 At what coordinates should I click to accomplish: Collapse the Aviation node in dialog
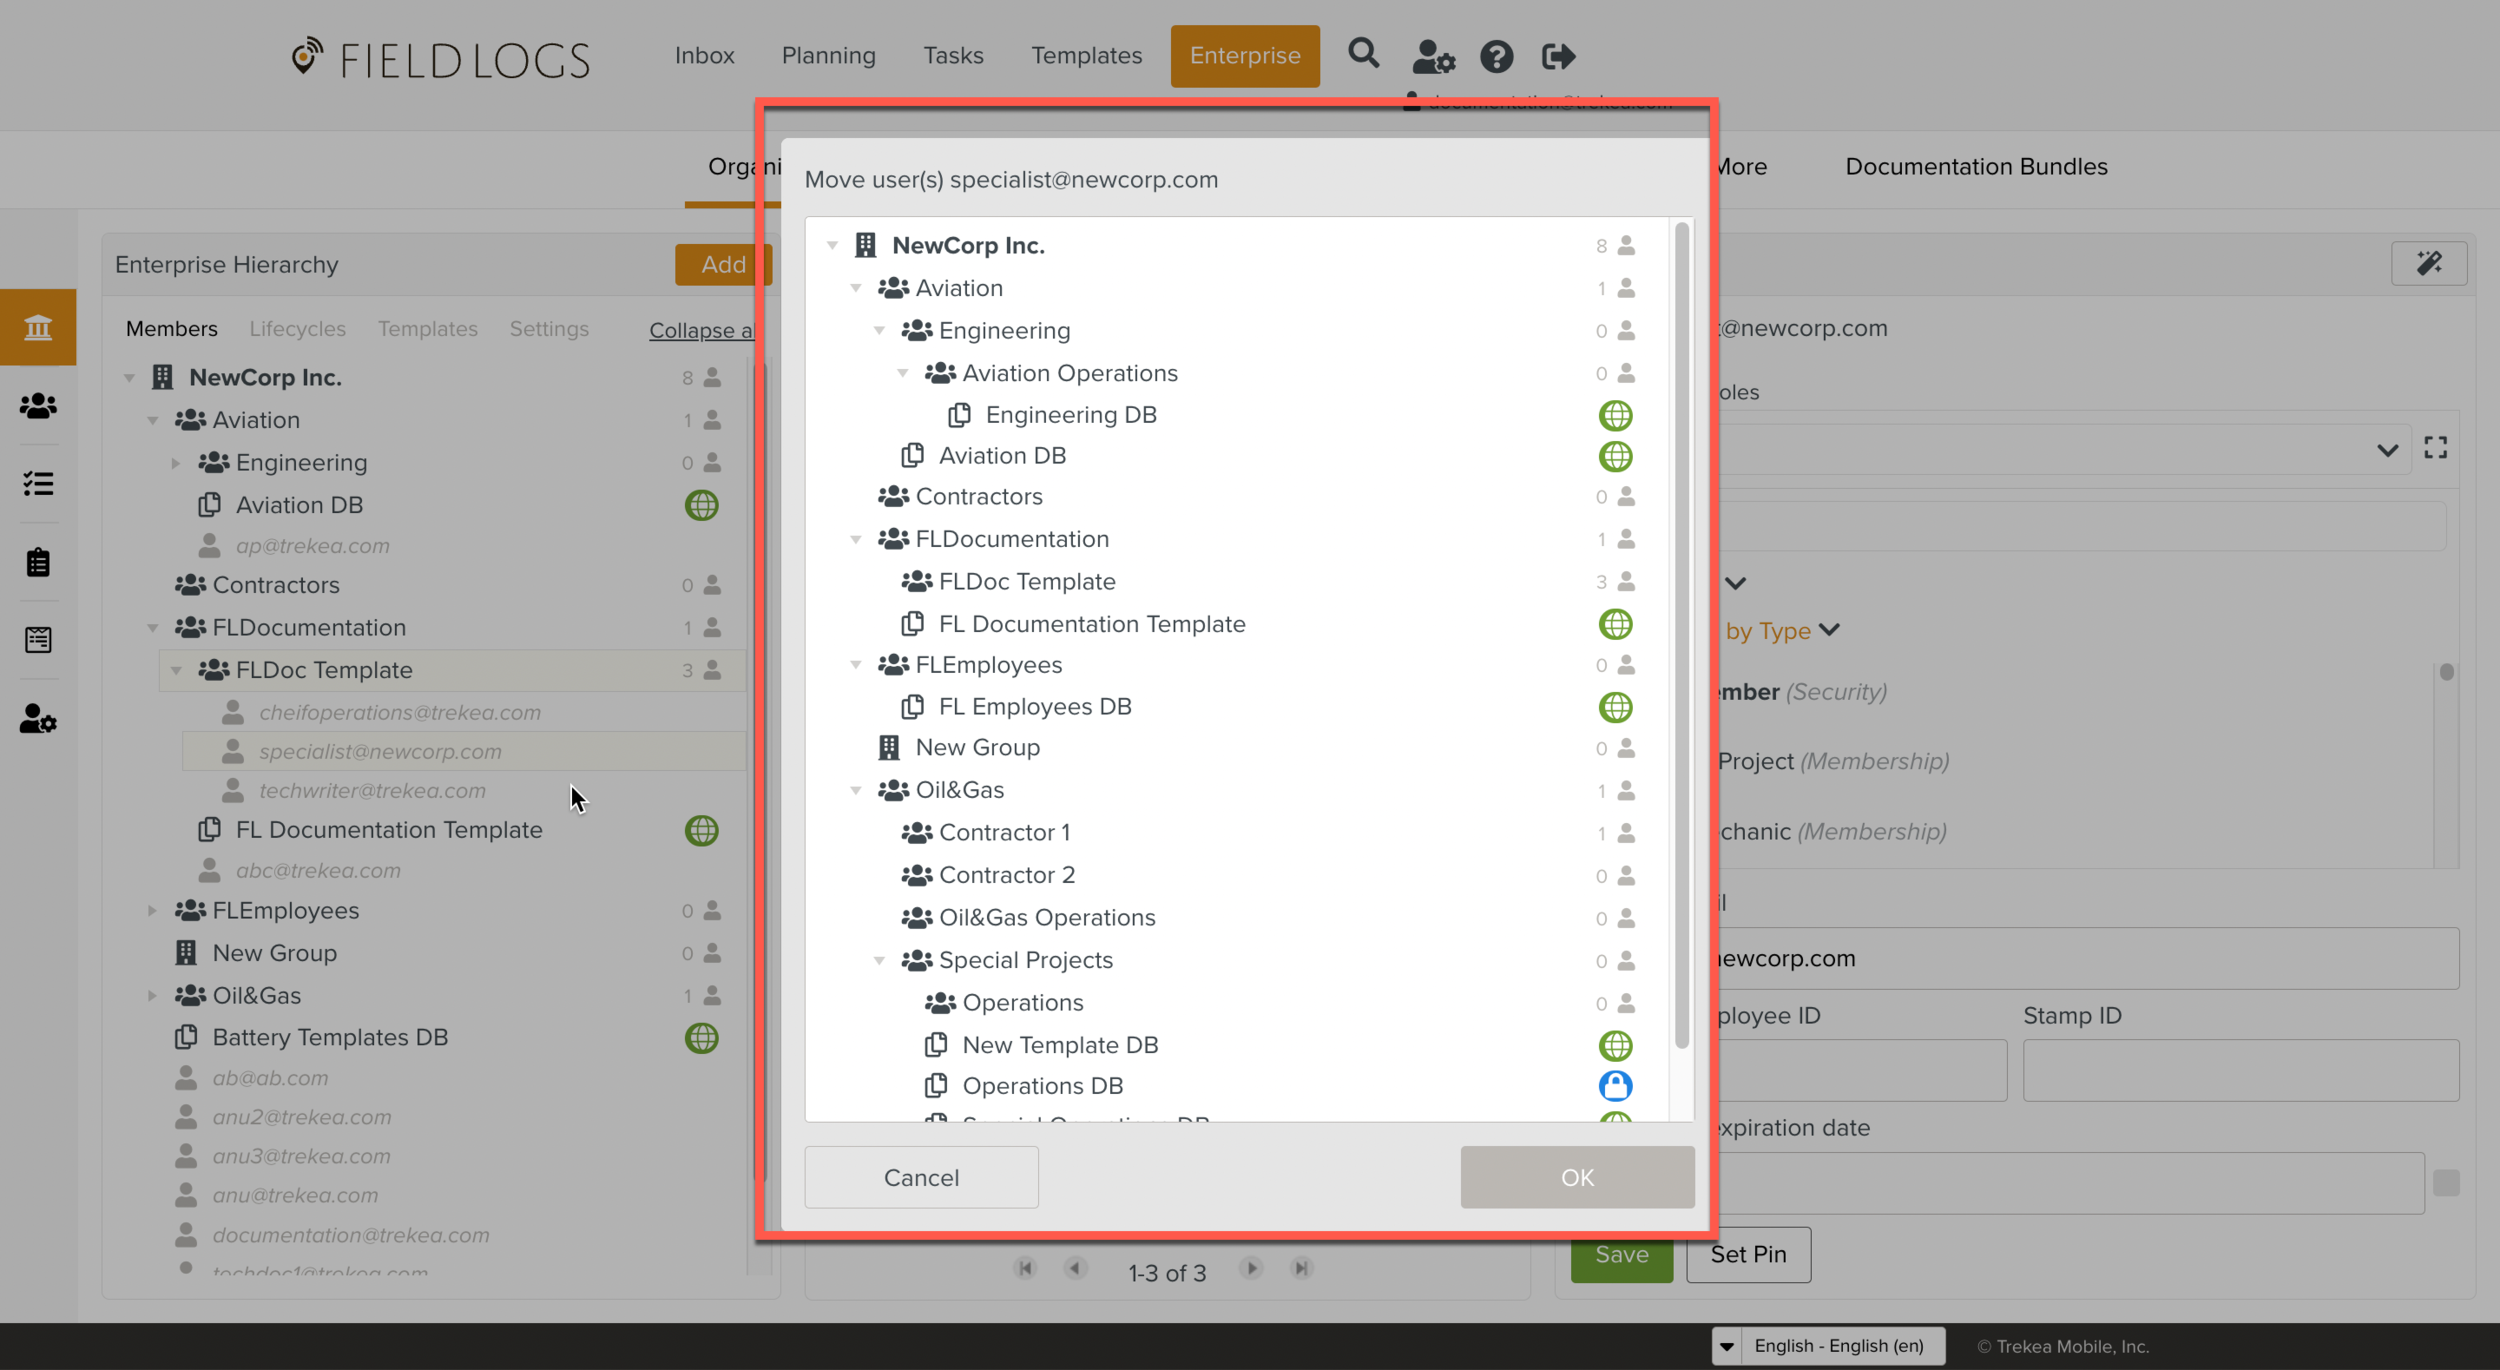[x=856, y=288]
